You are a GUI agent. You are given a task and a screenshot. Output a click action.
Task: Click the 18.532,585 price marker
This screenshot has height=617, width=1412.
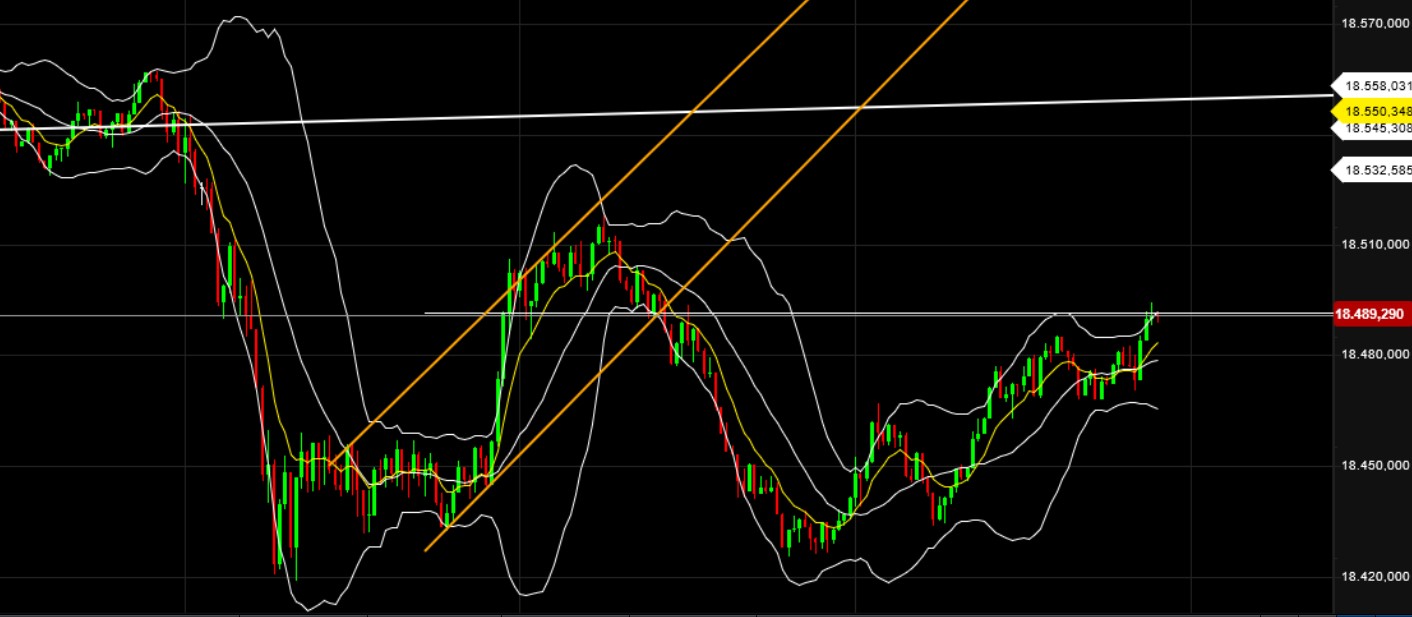(1372, 171)
